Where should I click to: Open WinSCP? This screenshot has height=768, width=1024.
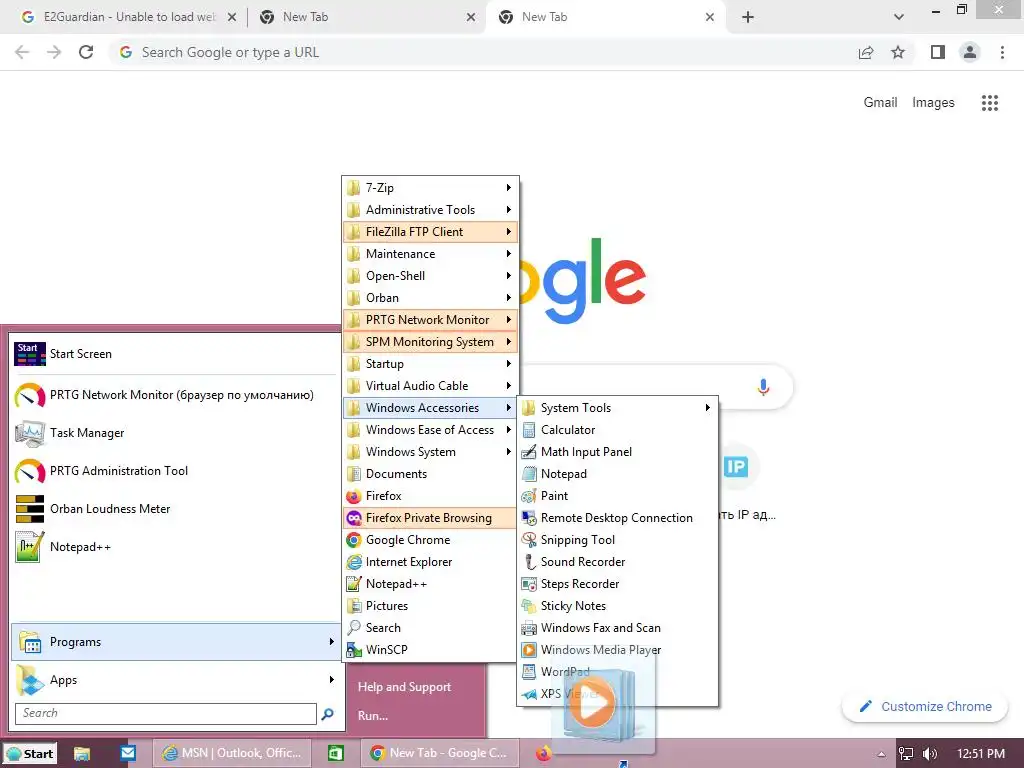click(x=430, y=650)
